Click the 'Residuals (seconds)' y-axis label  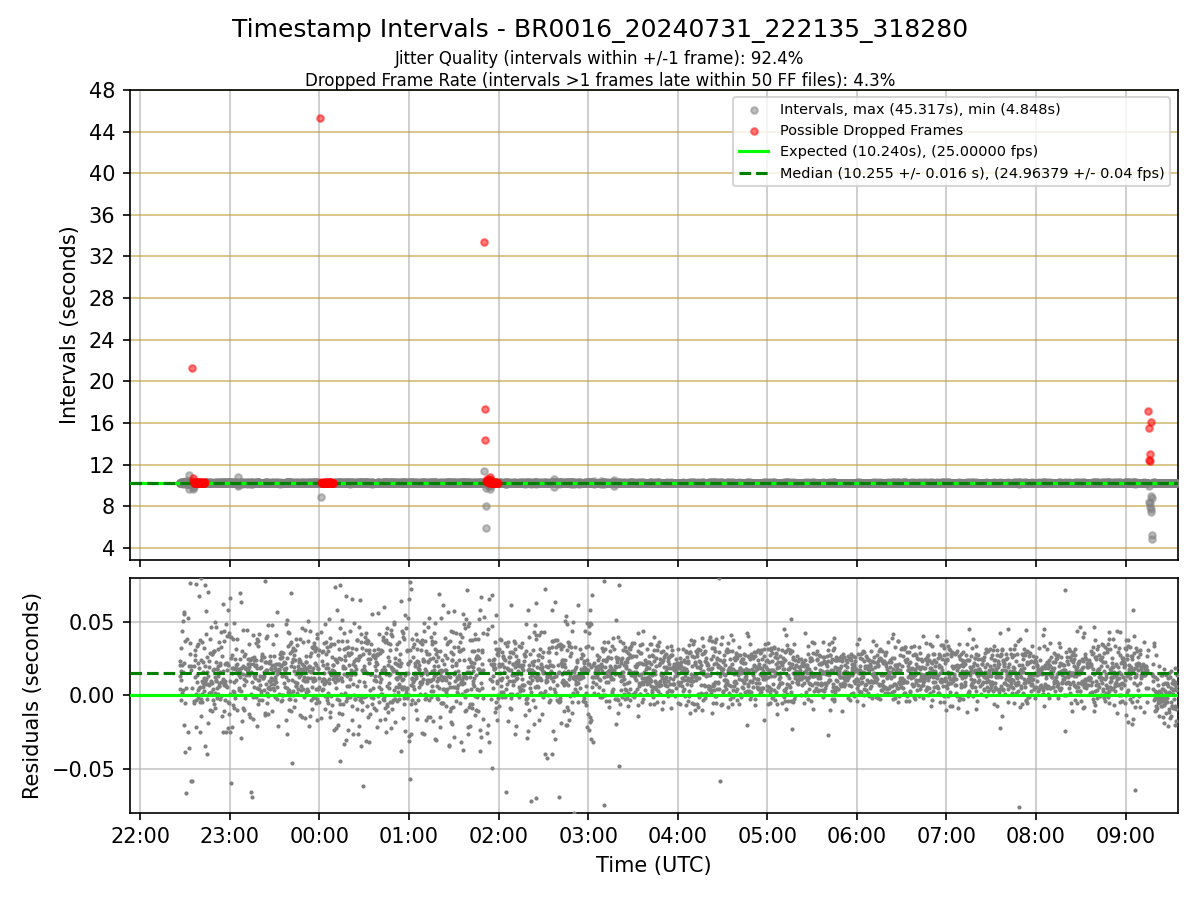(x=32, y=696)
